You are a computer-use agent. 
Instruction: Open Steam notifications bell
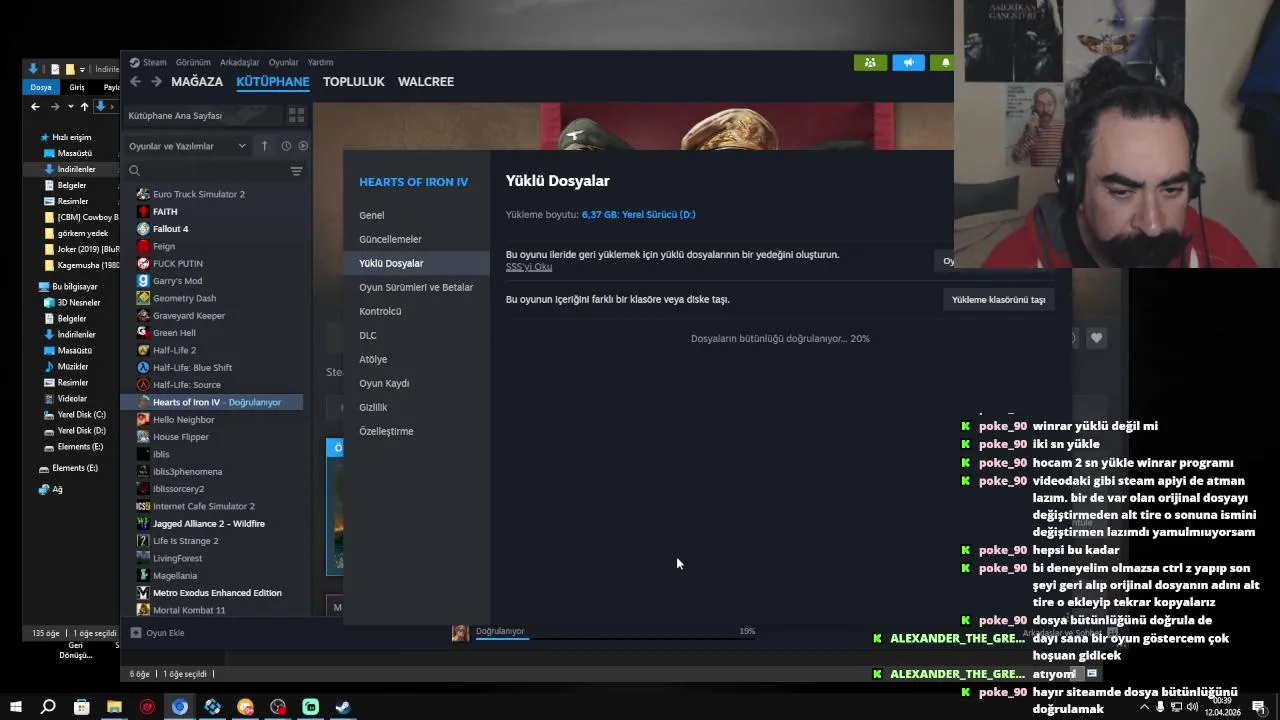(x=944, y=62)
